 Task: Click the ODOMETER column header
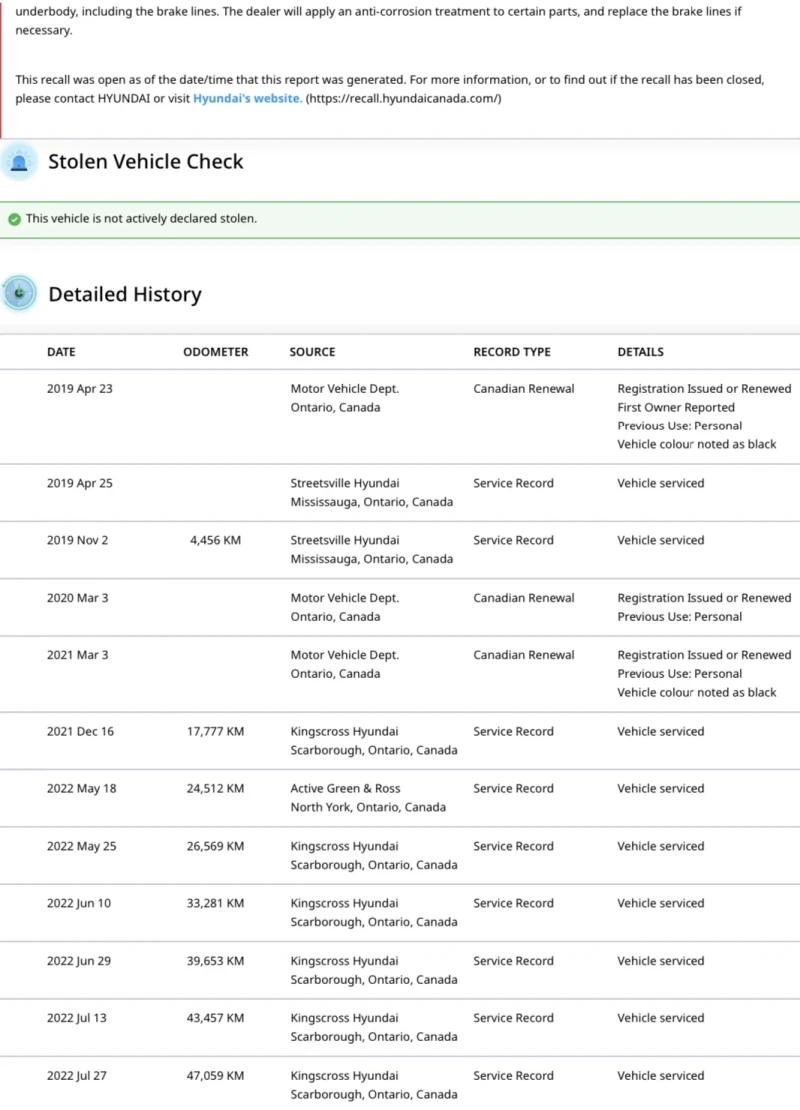coord(216,352)
